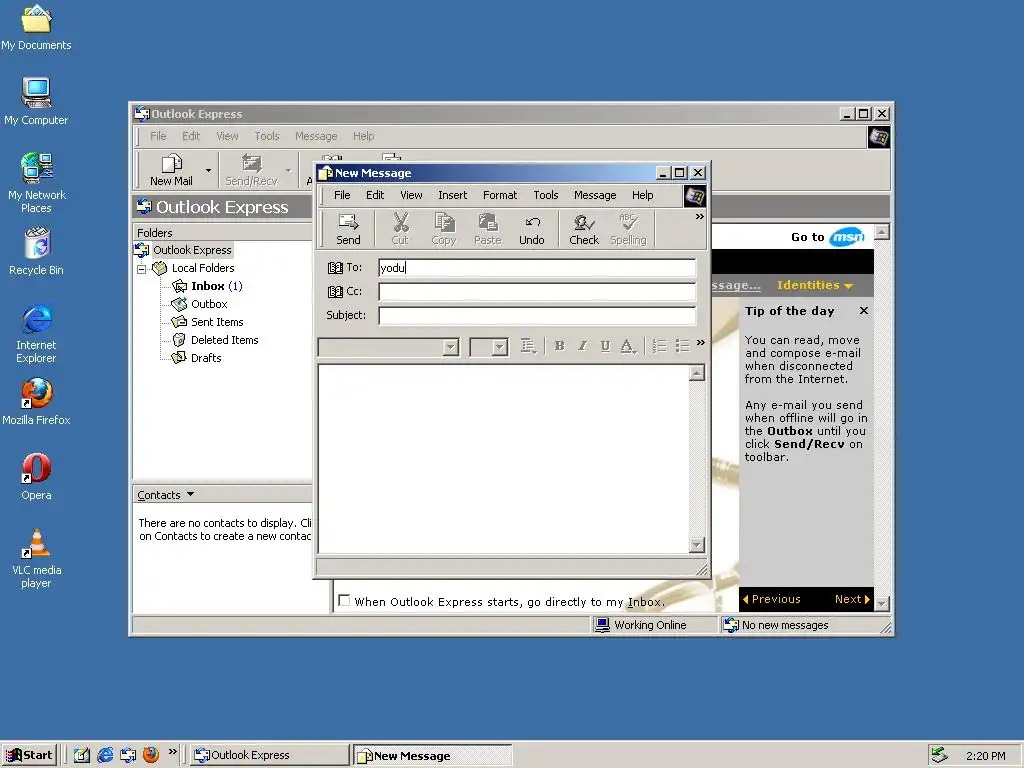
Task: Click Go to msn link
Action: pos(827,237)
